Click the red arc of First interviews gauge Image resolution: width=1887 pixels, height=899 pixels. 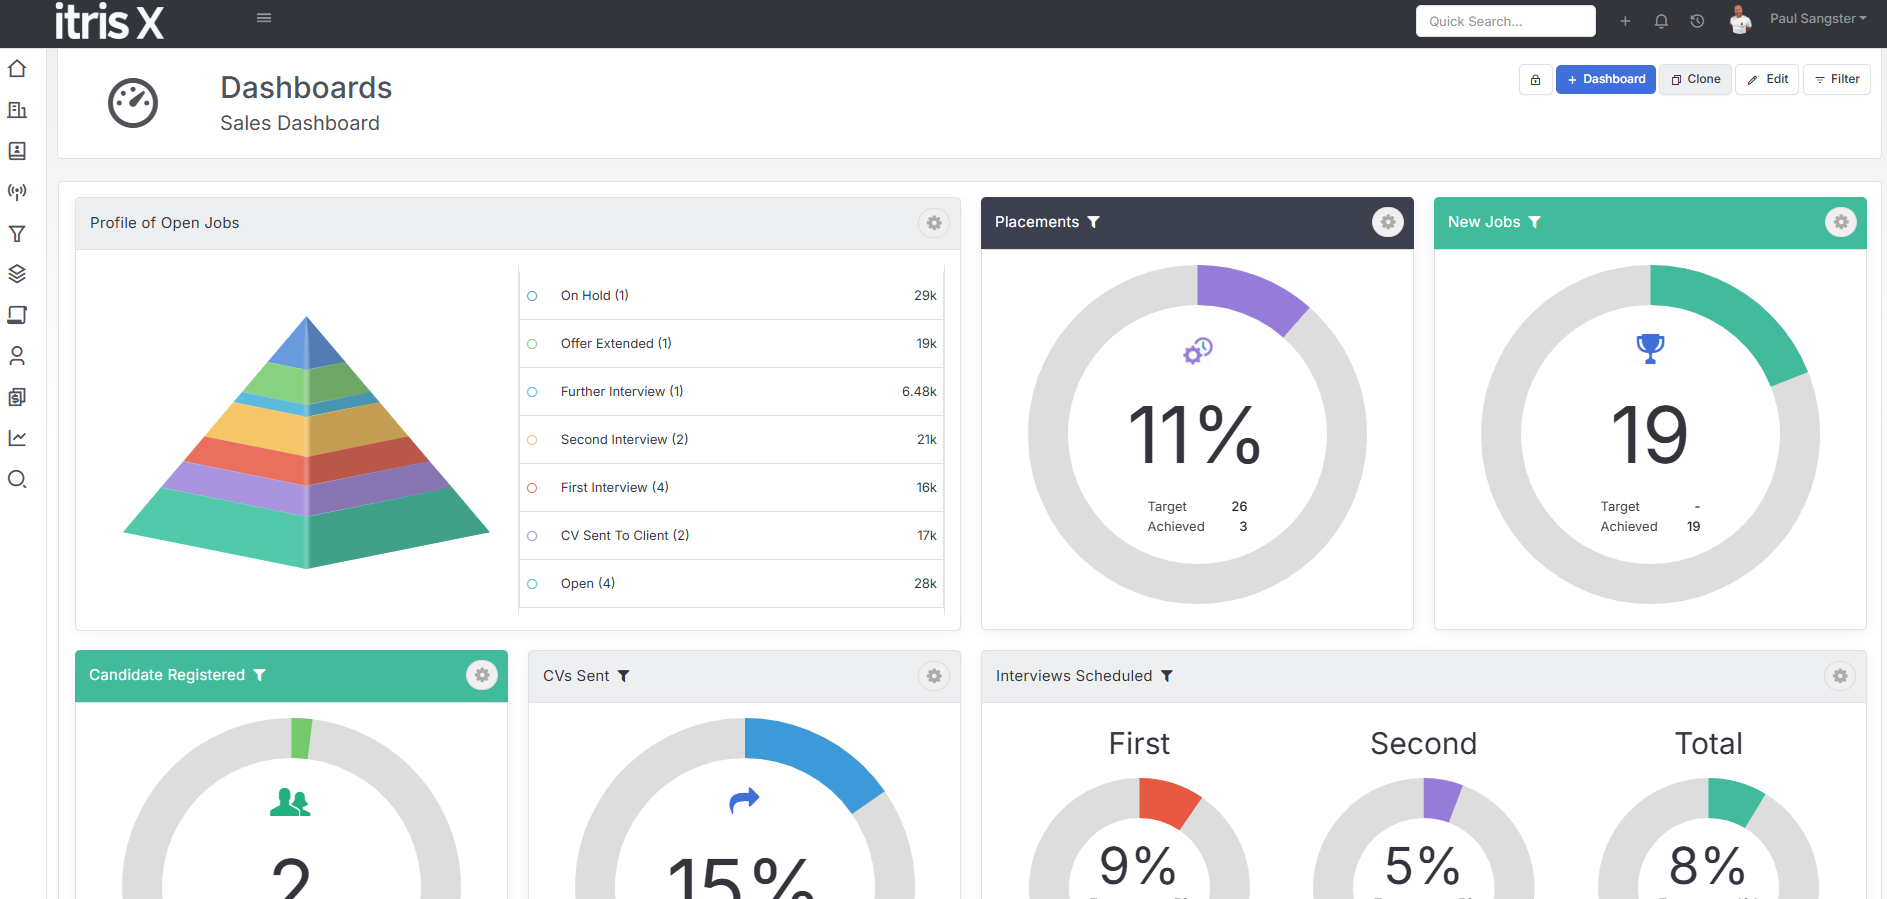1167,800
